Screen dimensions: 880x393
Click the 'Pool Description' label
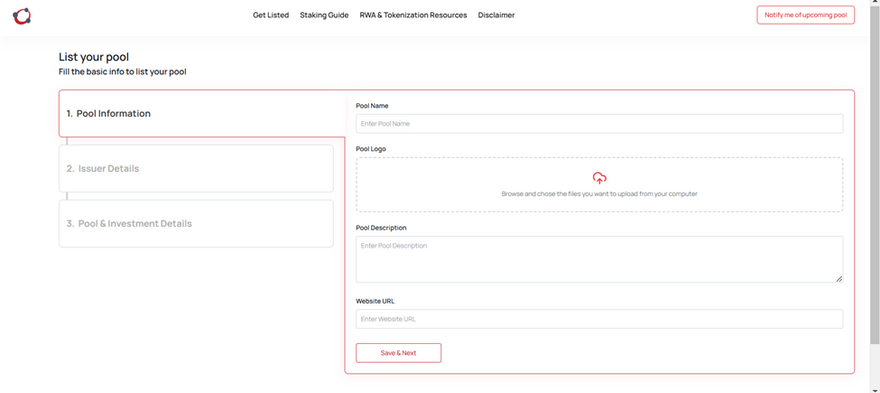tap(381, 228)
